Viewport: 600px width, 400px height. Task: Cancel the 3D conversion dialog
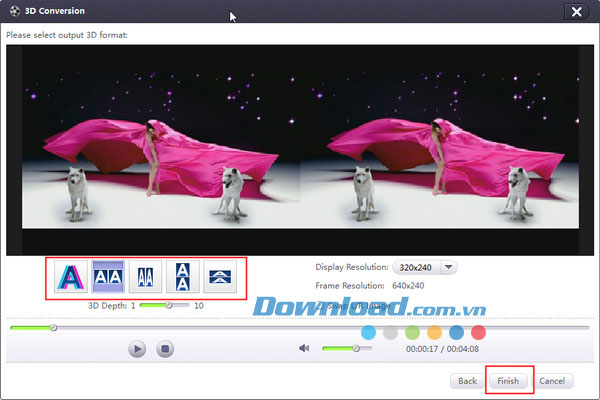click(552, 381)
